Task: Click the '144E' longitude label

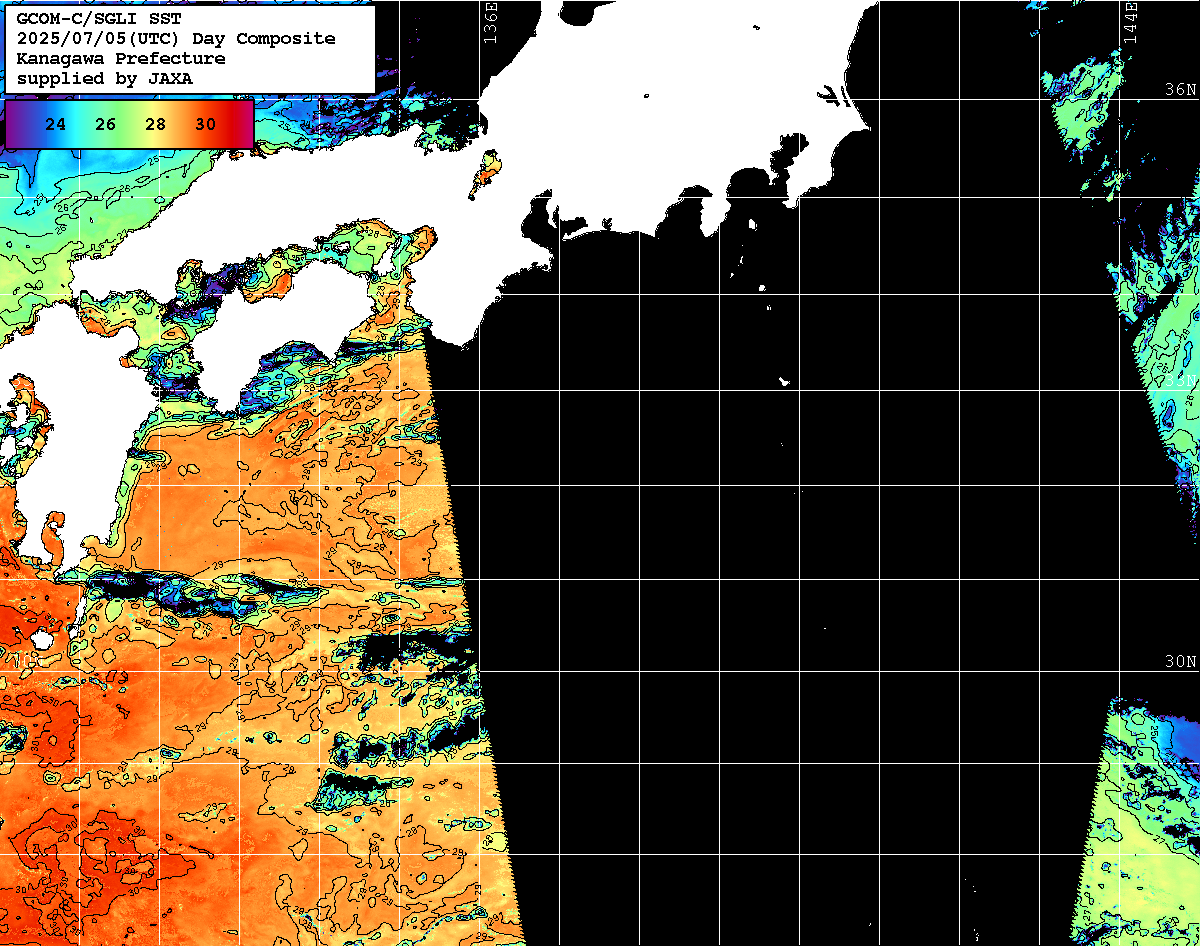Action: click(1131, 22)
